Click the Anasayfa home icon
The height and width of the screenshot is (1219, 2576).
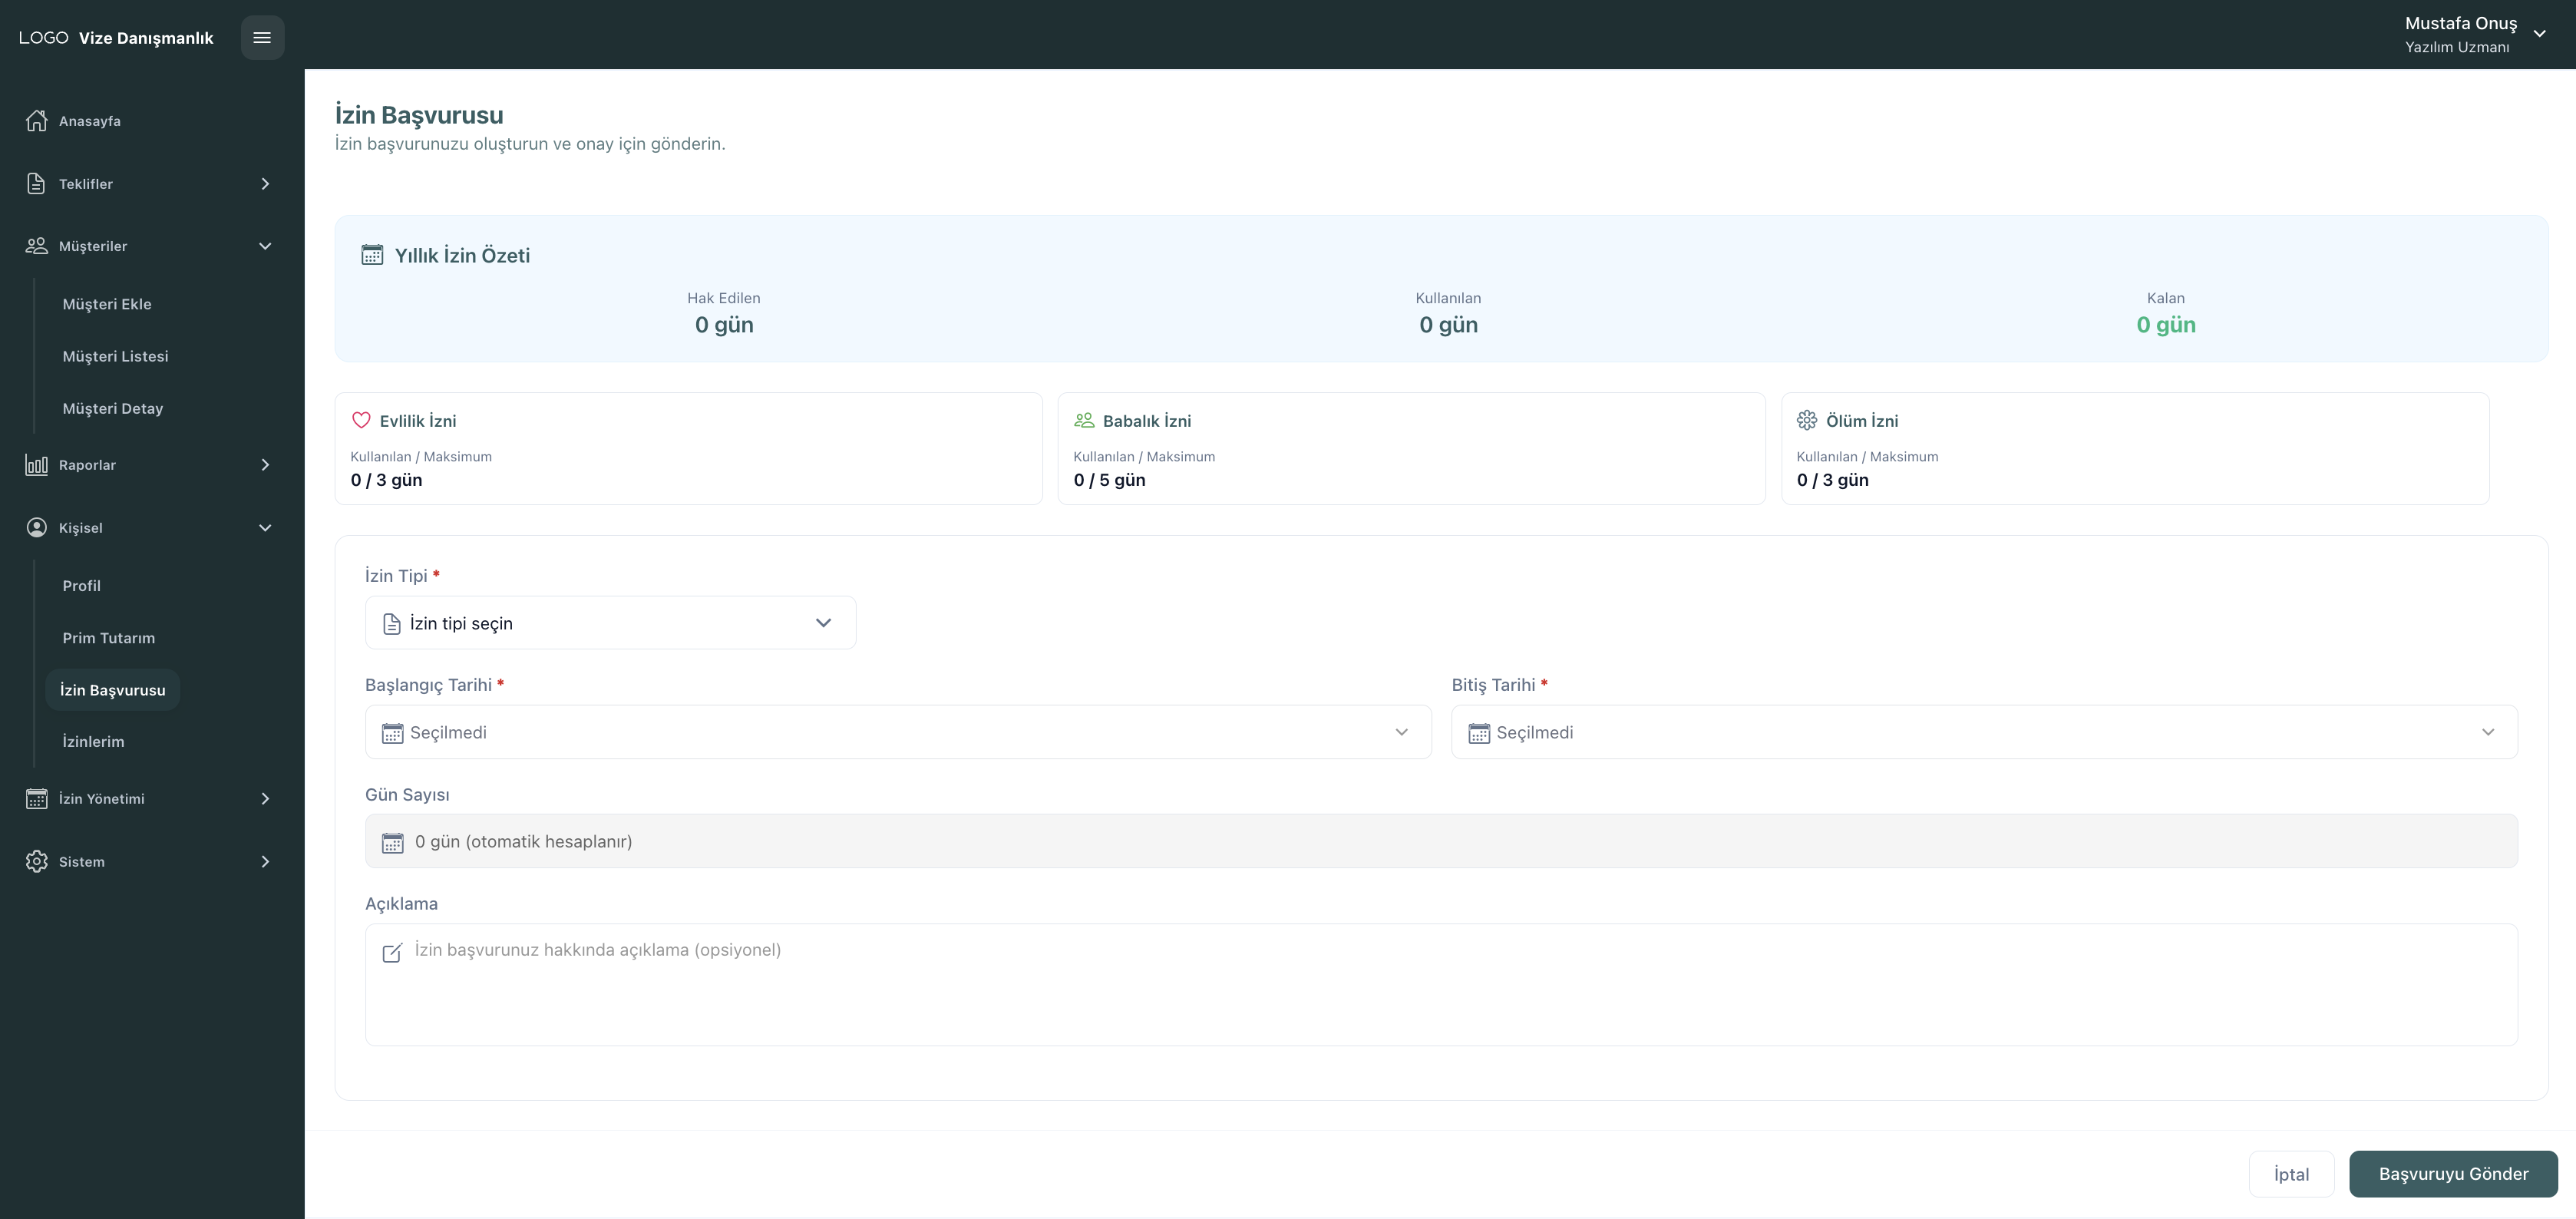pyautogui.click(x=37, y=121)
